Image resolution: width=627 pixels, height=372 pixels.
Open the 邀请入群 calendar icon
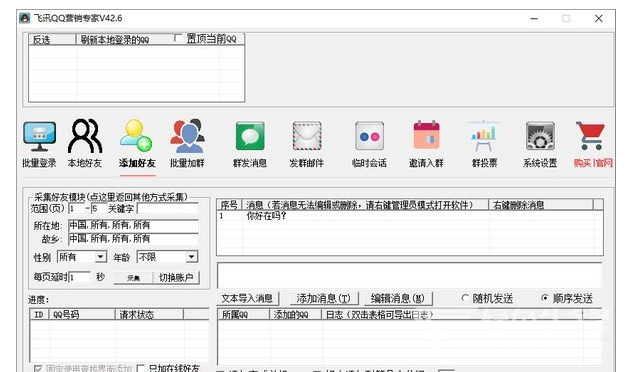point(426,135)
